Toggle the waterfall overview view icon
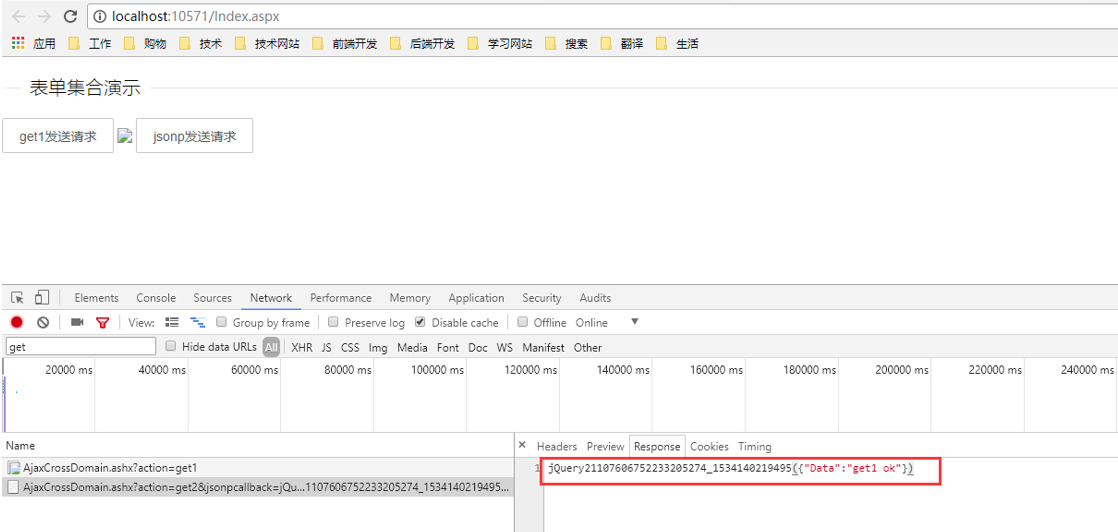This screenshot has width=1118, height=532. (x=198, y=322)
